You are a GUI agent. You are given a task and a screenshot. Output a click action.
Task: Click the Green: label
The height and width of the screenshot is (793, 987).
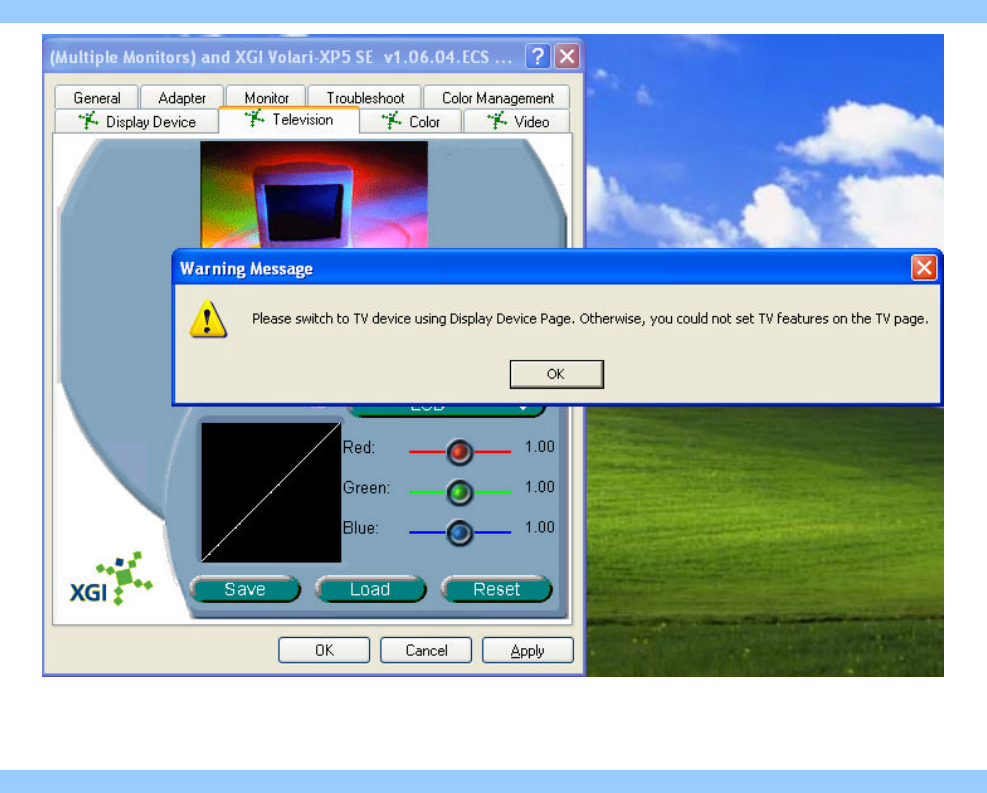366,488
